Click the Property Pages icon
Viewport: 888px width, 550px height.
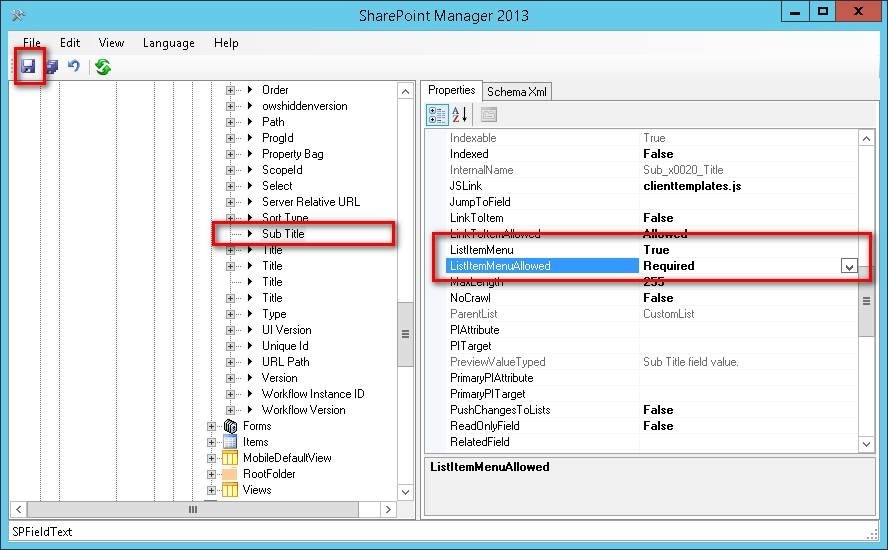(x=489, y=115)
